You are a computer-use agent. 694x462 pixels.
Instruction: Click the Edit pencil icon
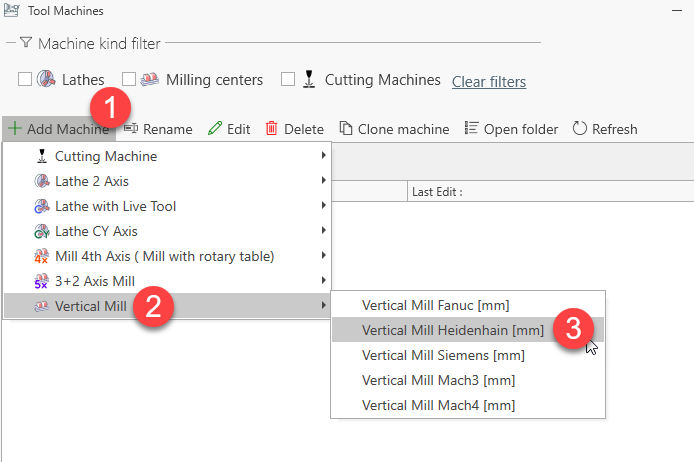coord(215,129)
